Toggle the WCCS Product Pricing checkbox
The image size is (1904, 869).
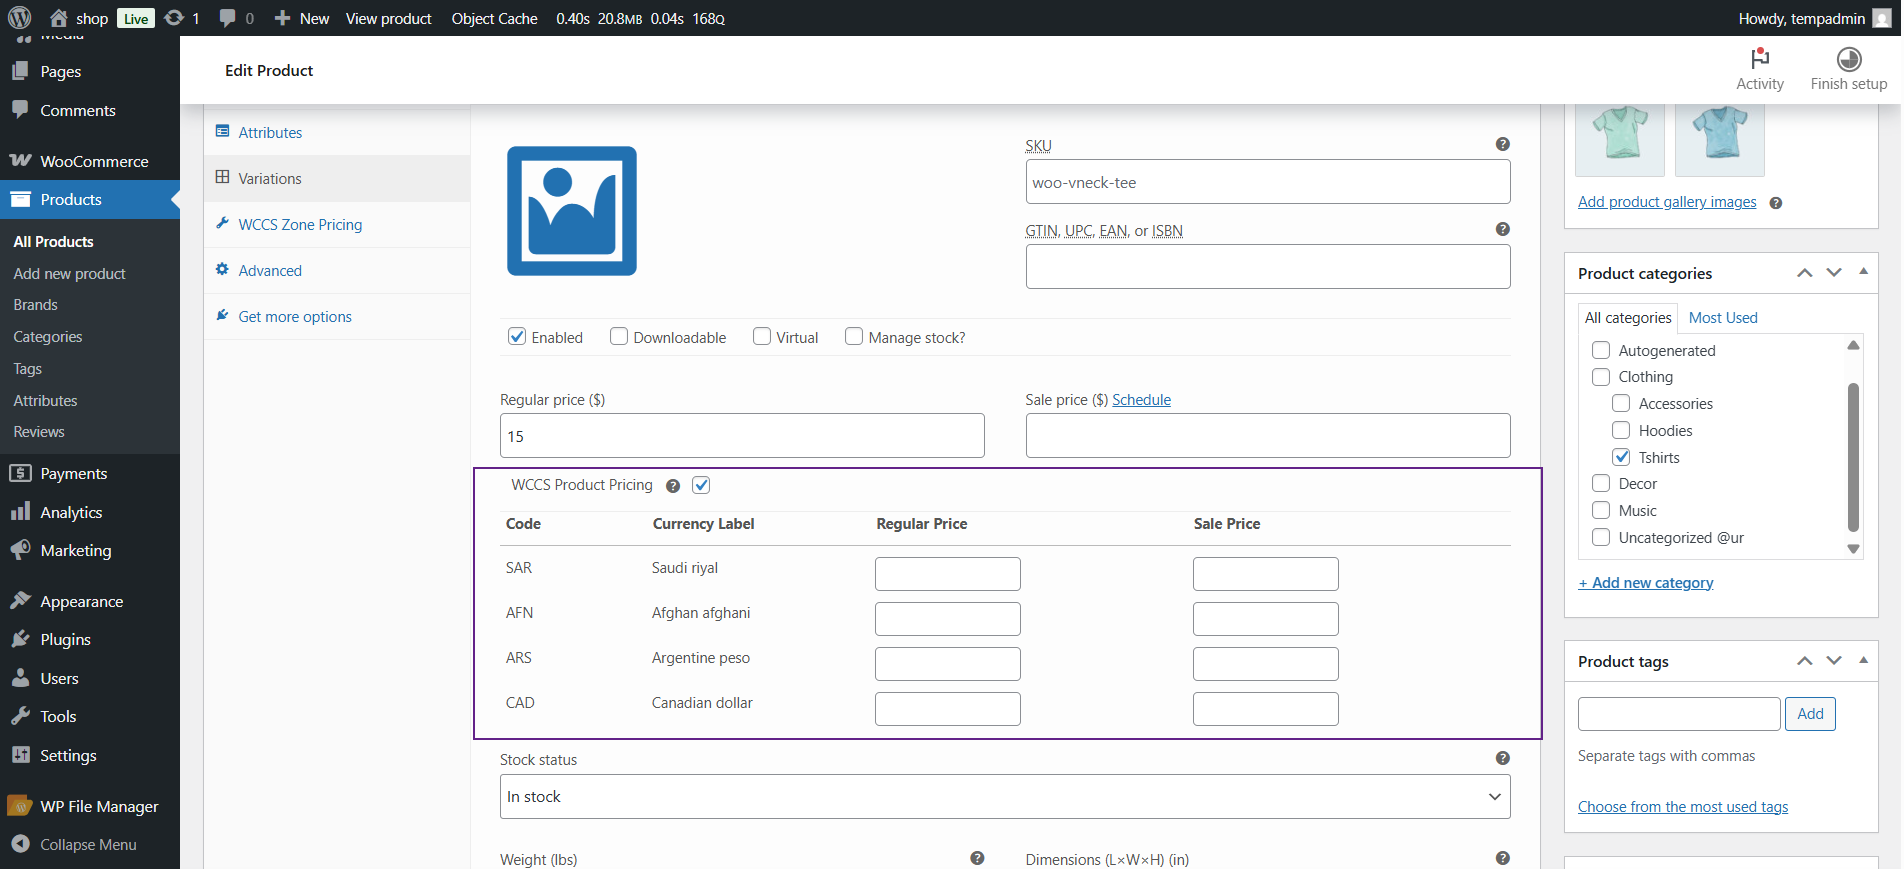[x=701, y=485]
